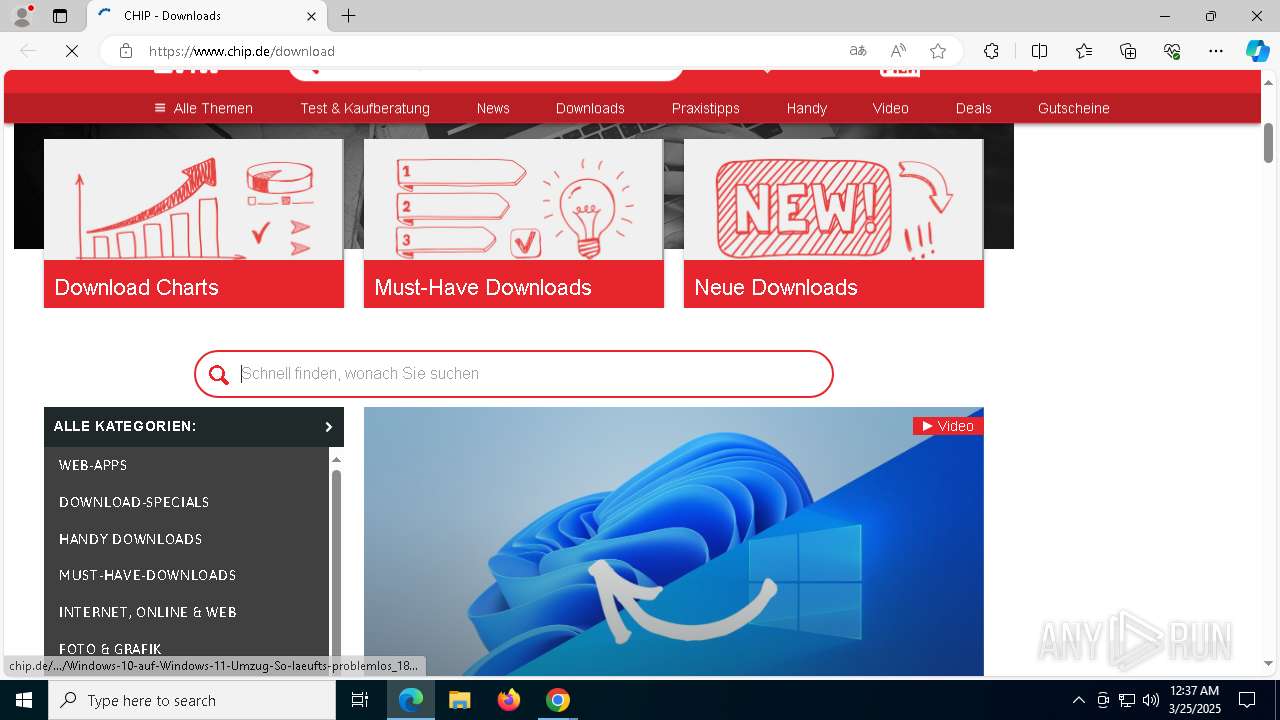Select the Web-Apps category
1280x720 pixels.
[x=93, y=465]
